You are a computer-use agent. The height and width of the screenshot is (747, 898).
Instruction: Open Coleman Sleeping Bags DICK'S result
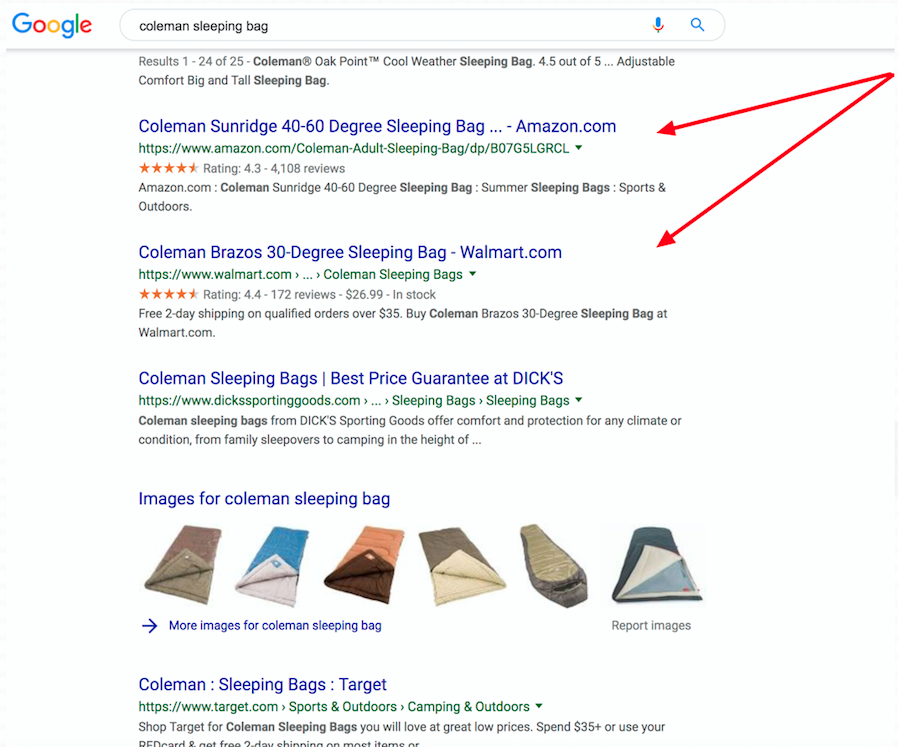pos(350,378)
